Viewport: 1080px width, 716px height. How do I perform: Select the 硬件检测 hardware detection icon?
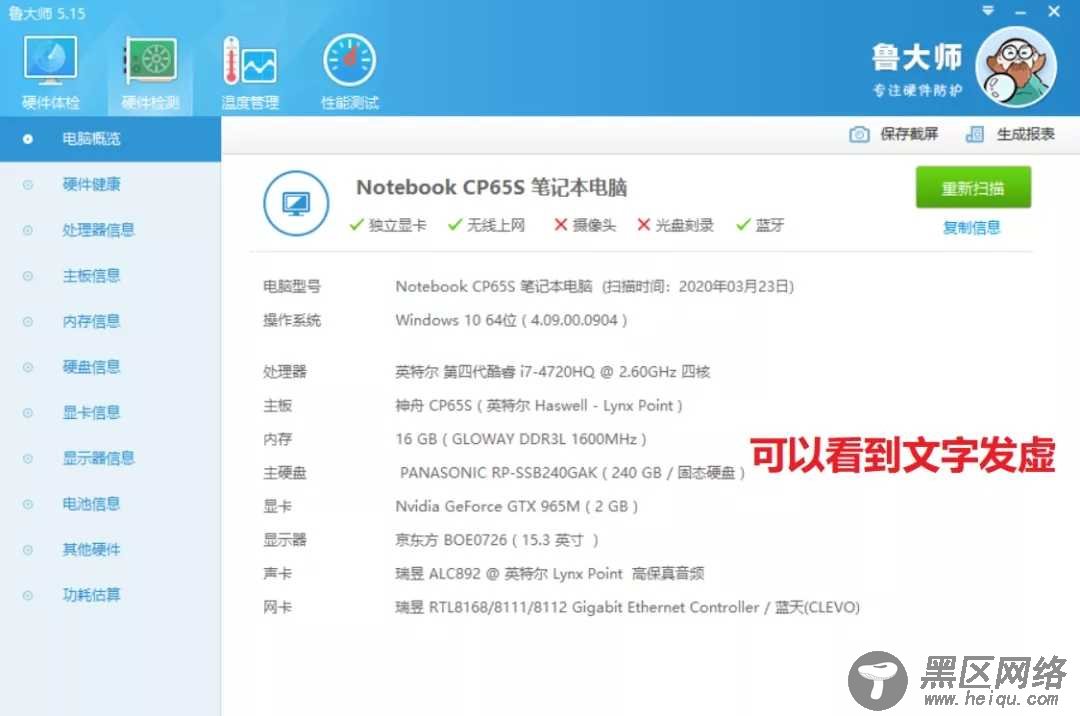[150, 73]
